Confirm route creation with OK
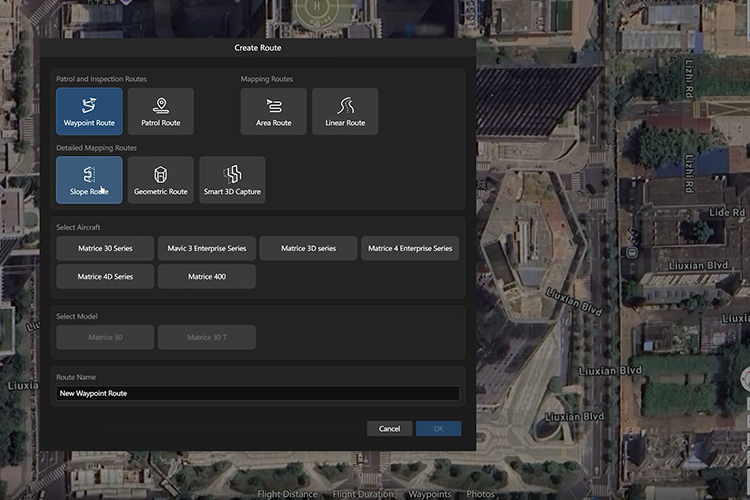The height and width of the screenshot is (500, 750). coord(439,429)
